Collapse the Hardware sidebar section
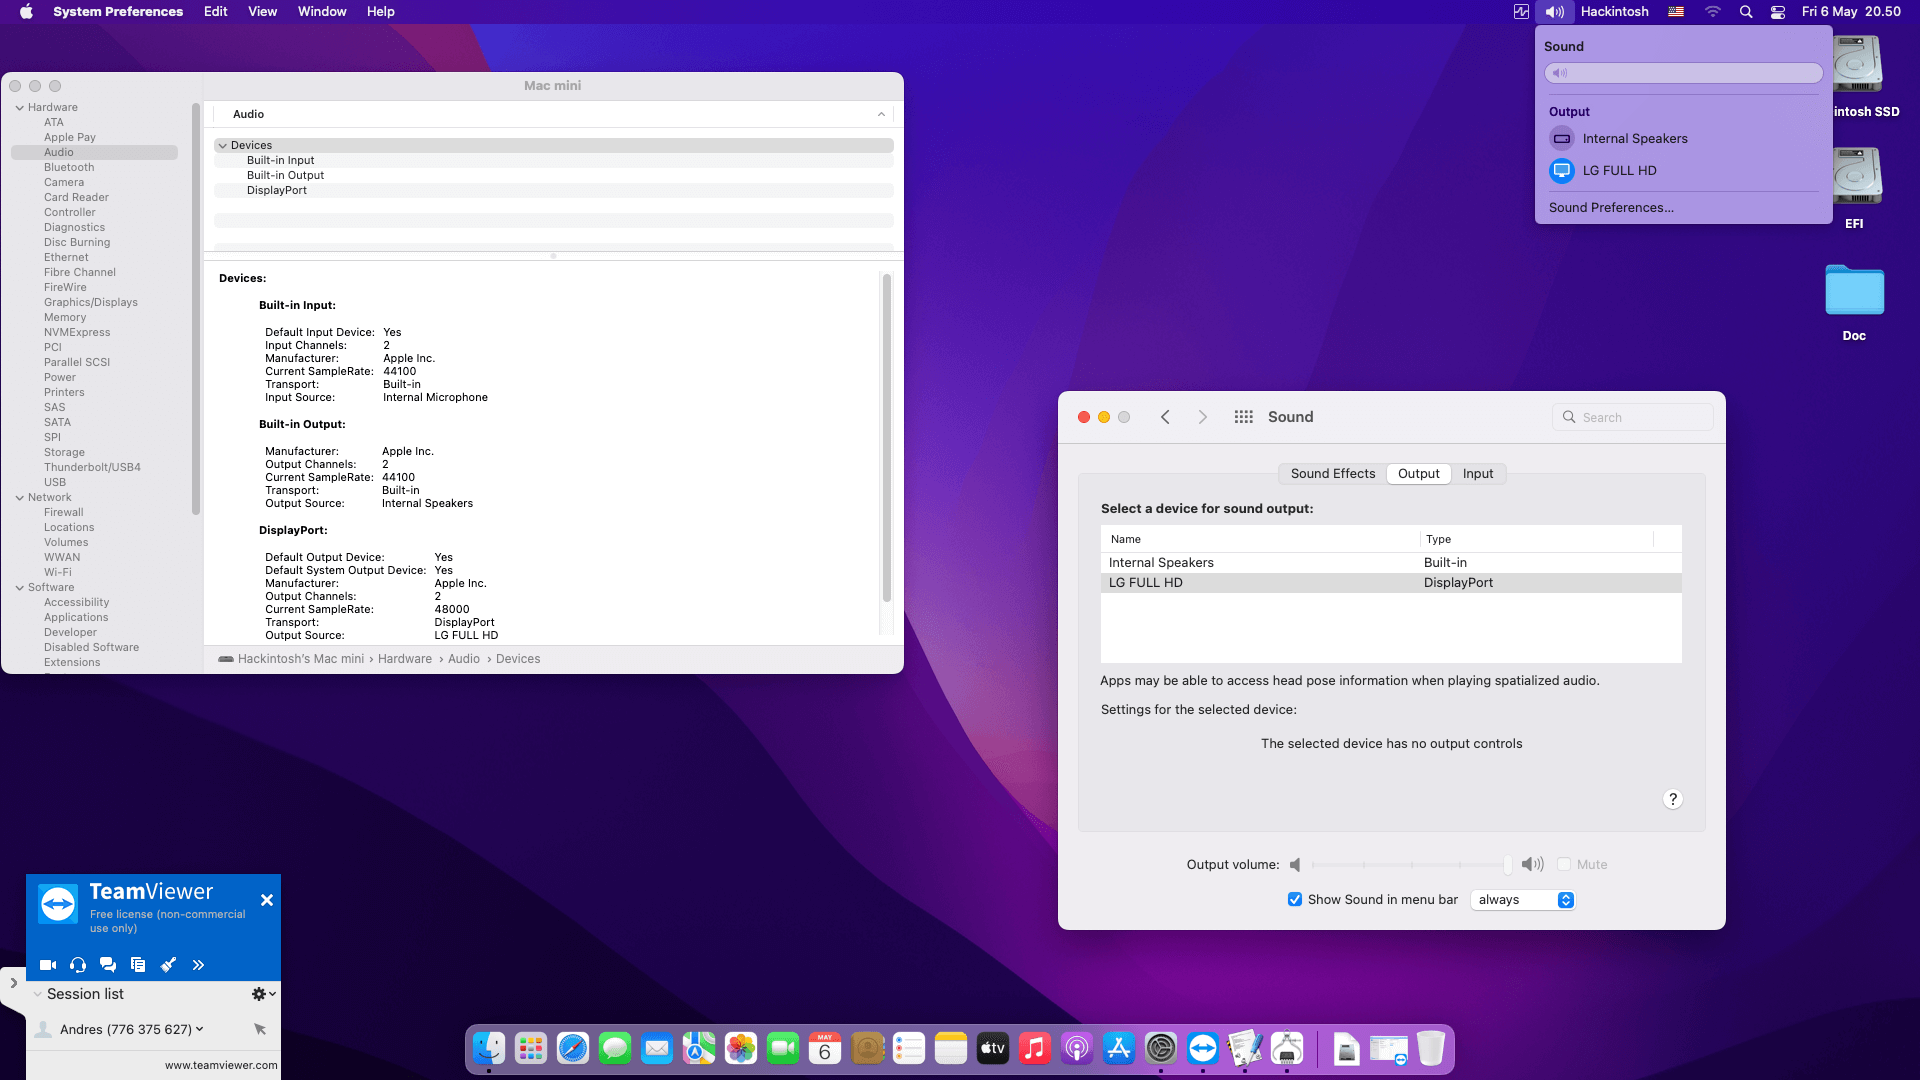This screenshot has height=1080, width=1920. [20, 107]
